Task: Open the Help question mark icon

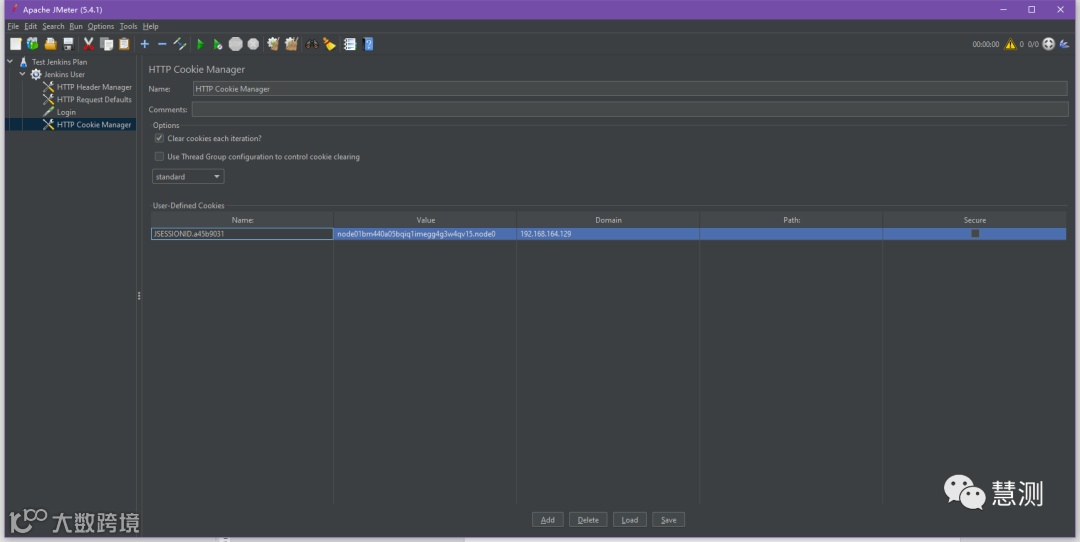Action: click(368, 44)
